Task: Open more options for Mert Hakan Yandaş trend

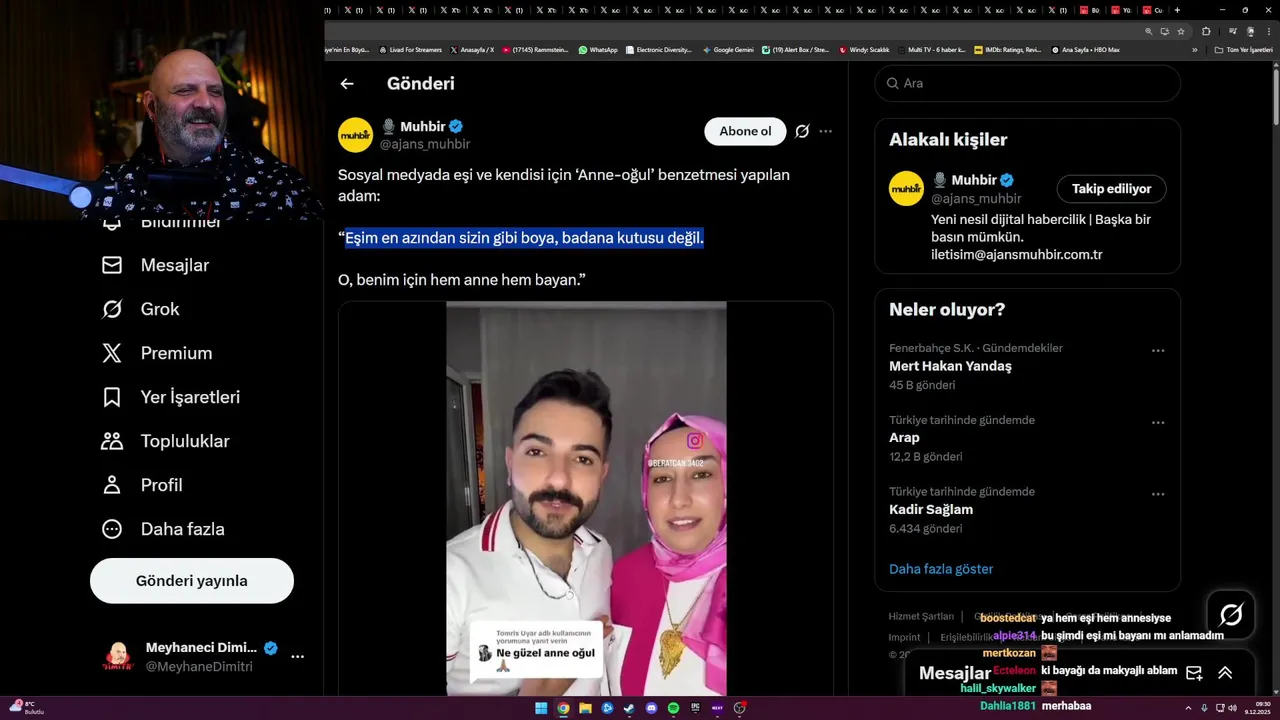Action: [x=1158, y=351]
